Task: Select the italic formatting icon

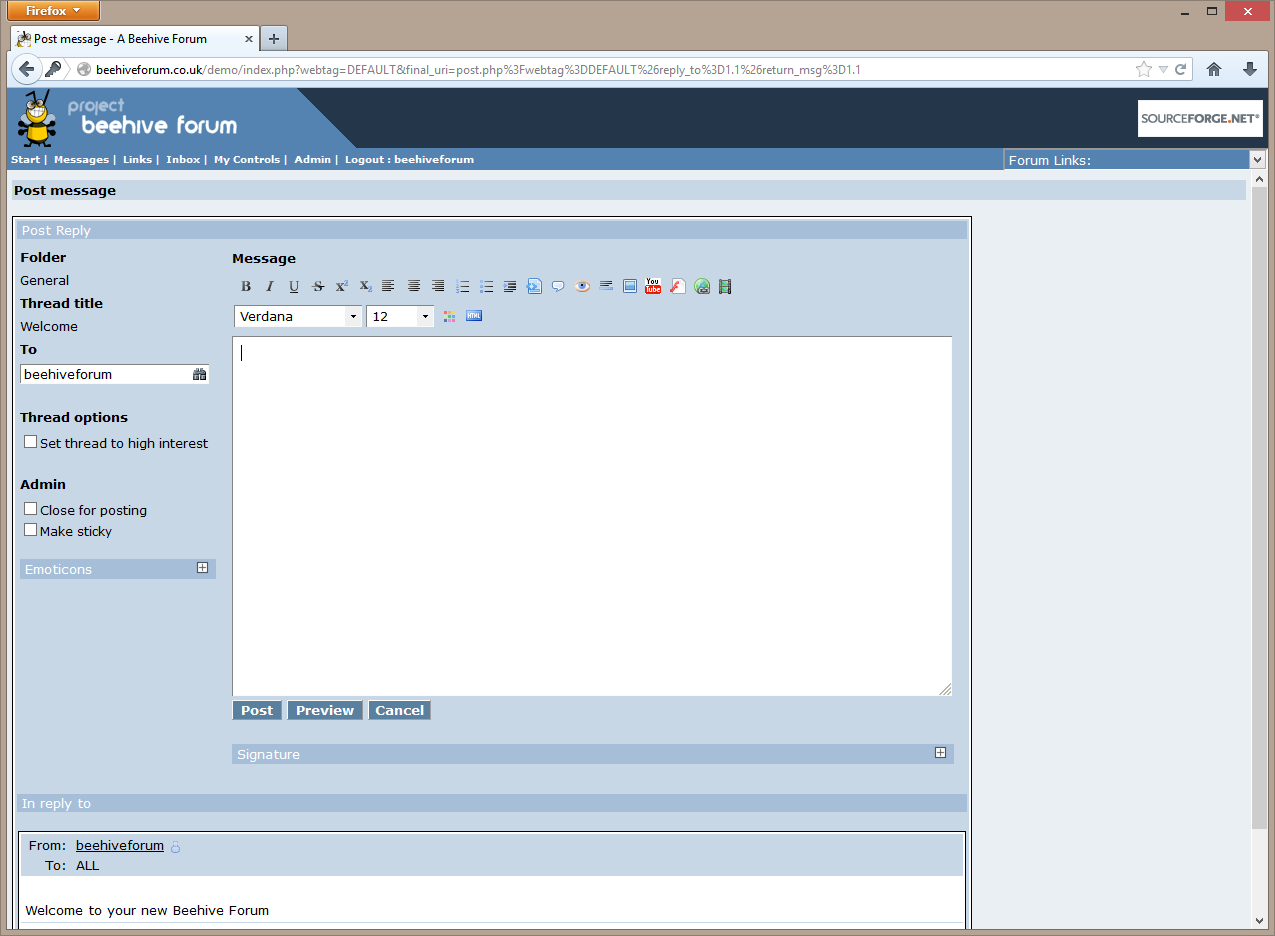Action: [x=269, y=286]
